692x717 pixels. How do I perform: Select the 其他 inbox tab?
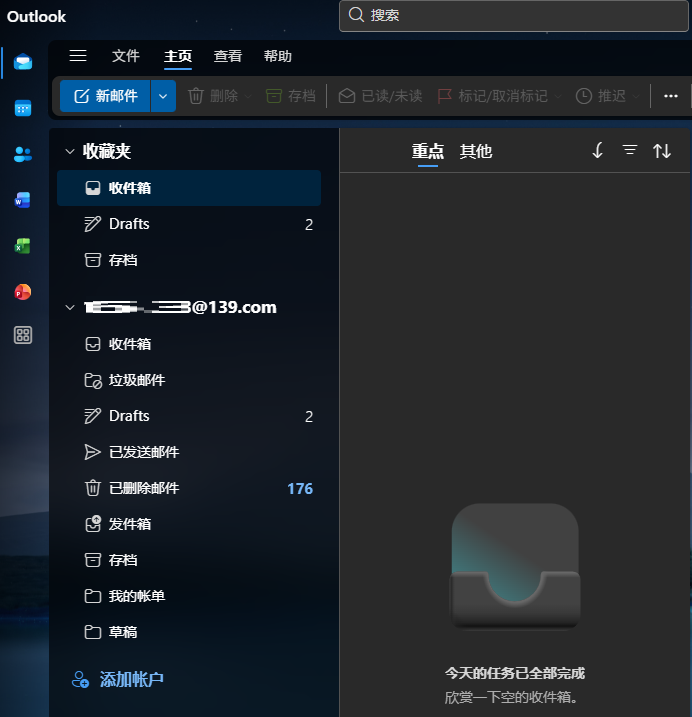(x=476, y=151)
